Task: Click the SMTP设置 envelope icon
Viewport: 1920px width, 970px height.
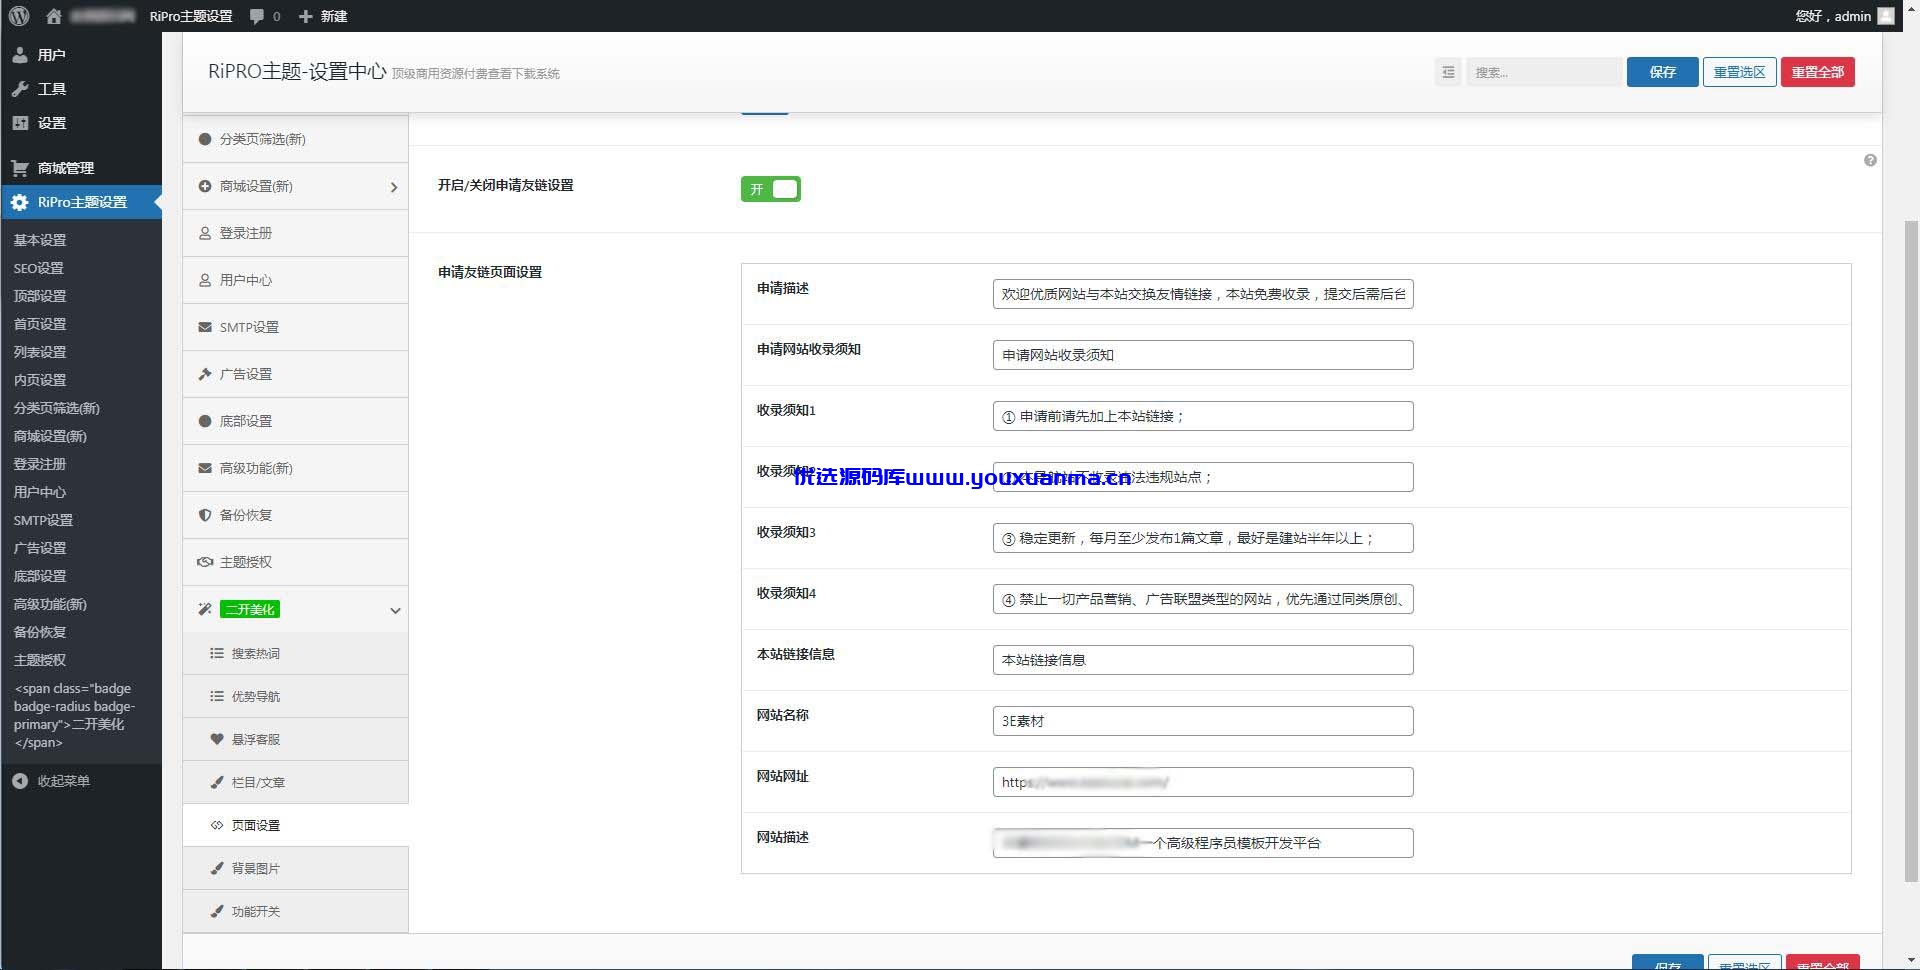Action: (x=205, y=327)
